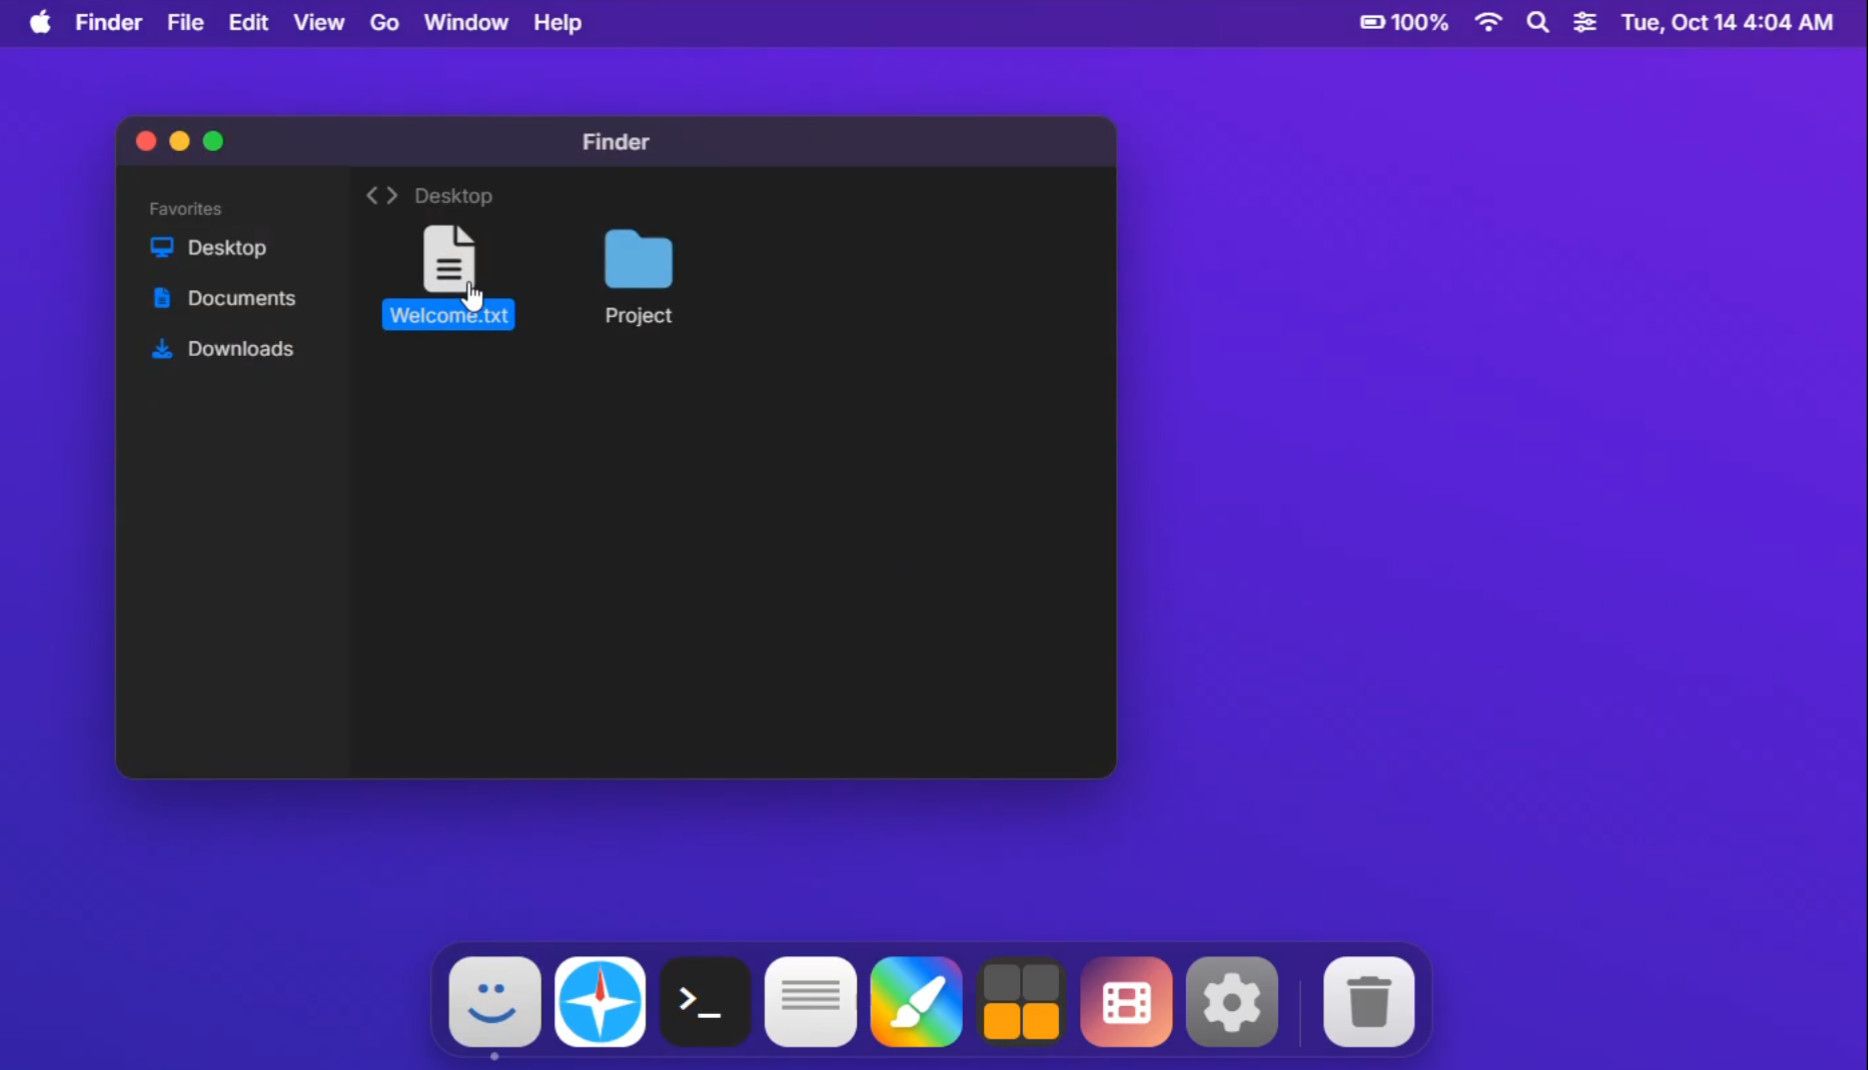This screenshot has height=1070, width=1868.
Task: Go forward using the right chevron arrow
Action: [391, 195]
